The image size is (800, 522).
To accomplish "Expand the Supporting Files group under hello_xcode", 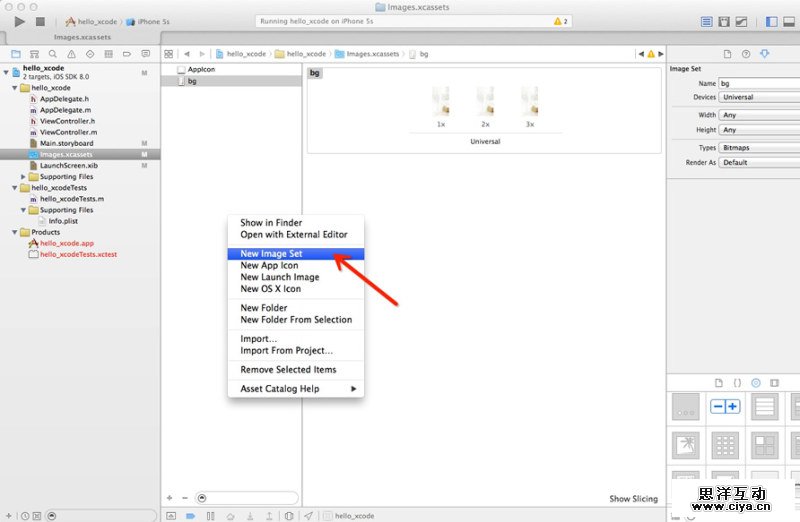I will coord(23,177).
